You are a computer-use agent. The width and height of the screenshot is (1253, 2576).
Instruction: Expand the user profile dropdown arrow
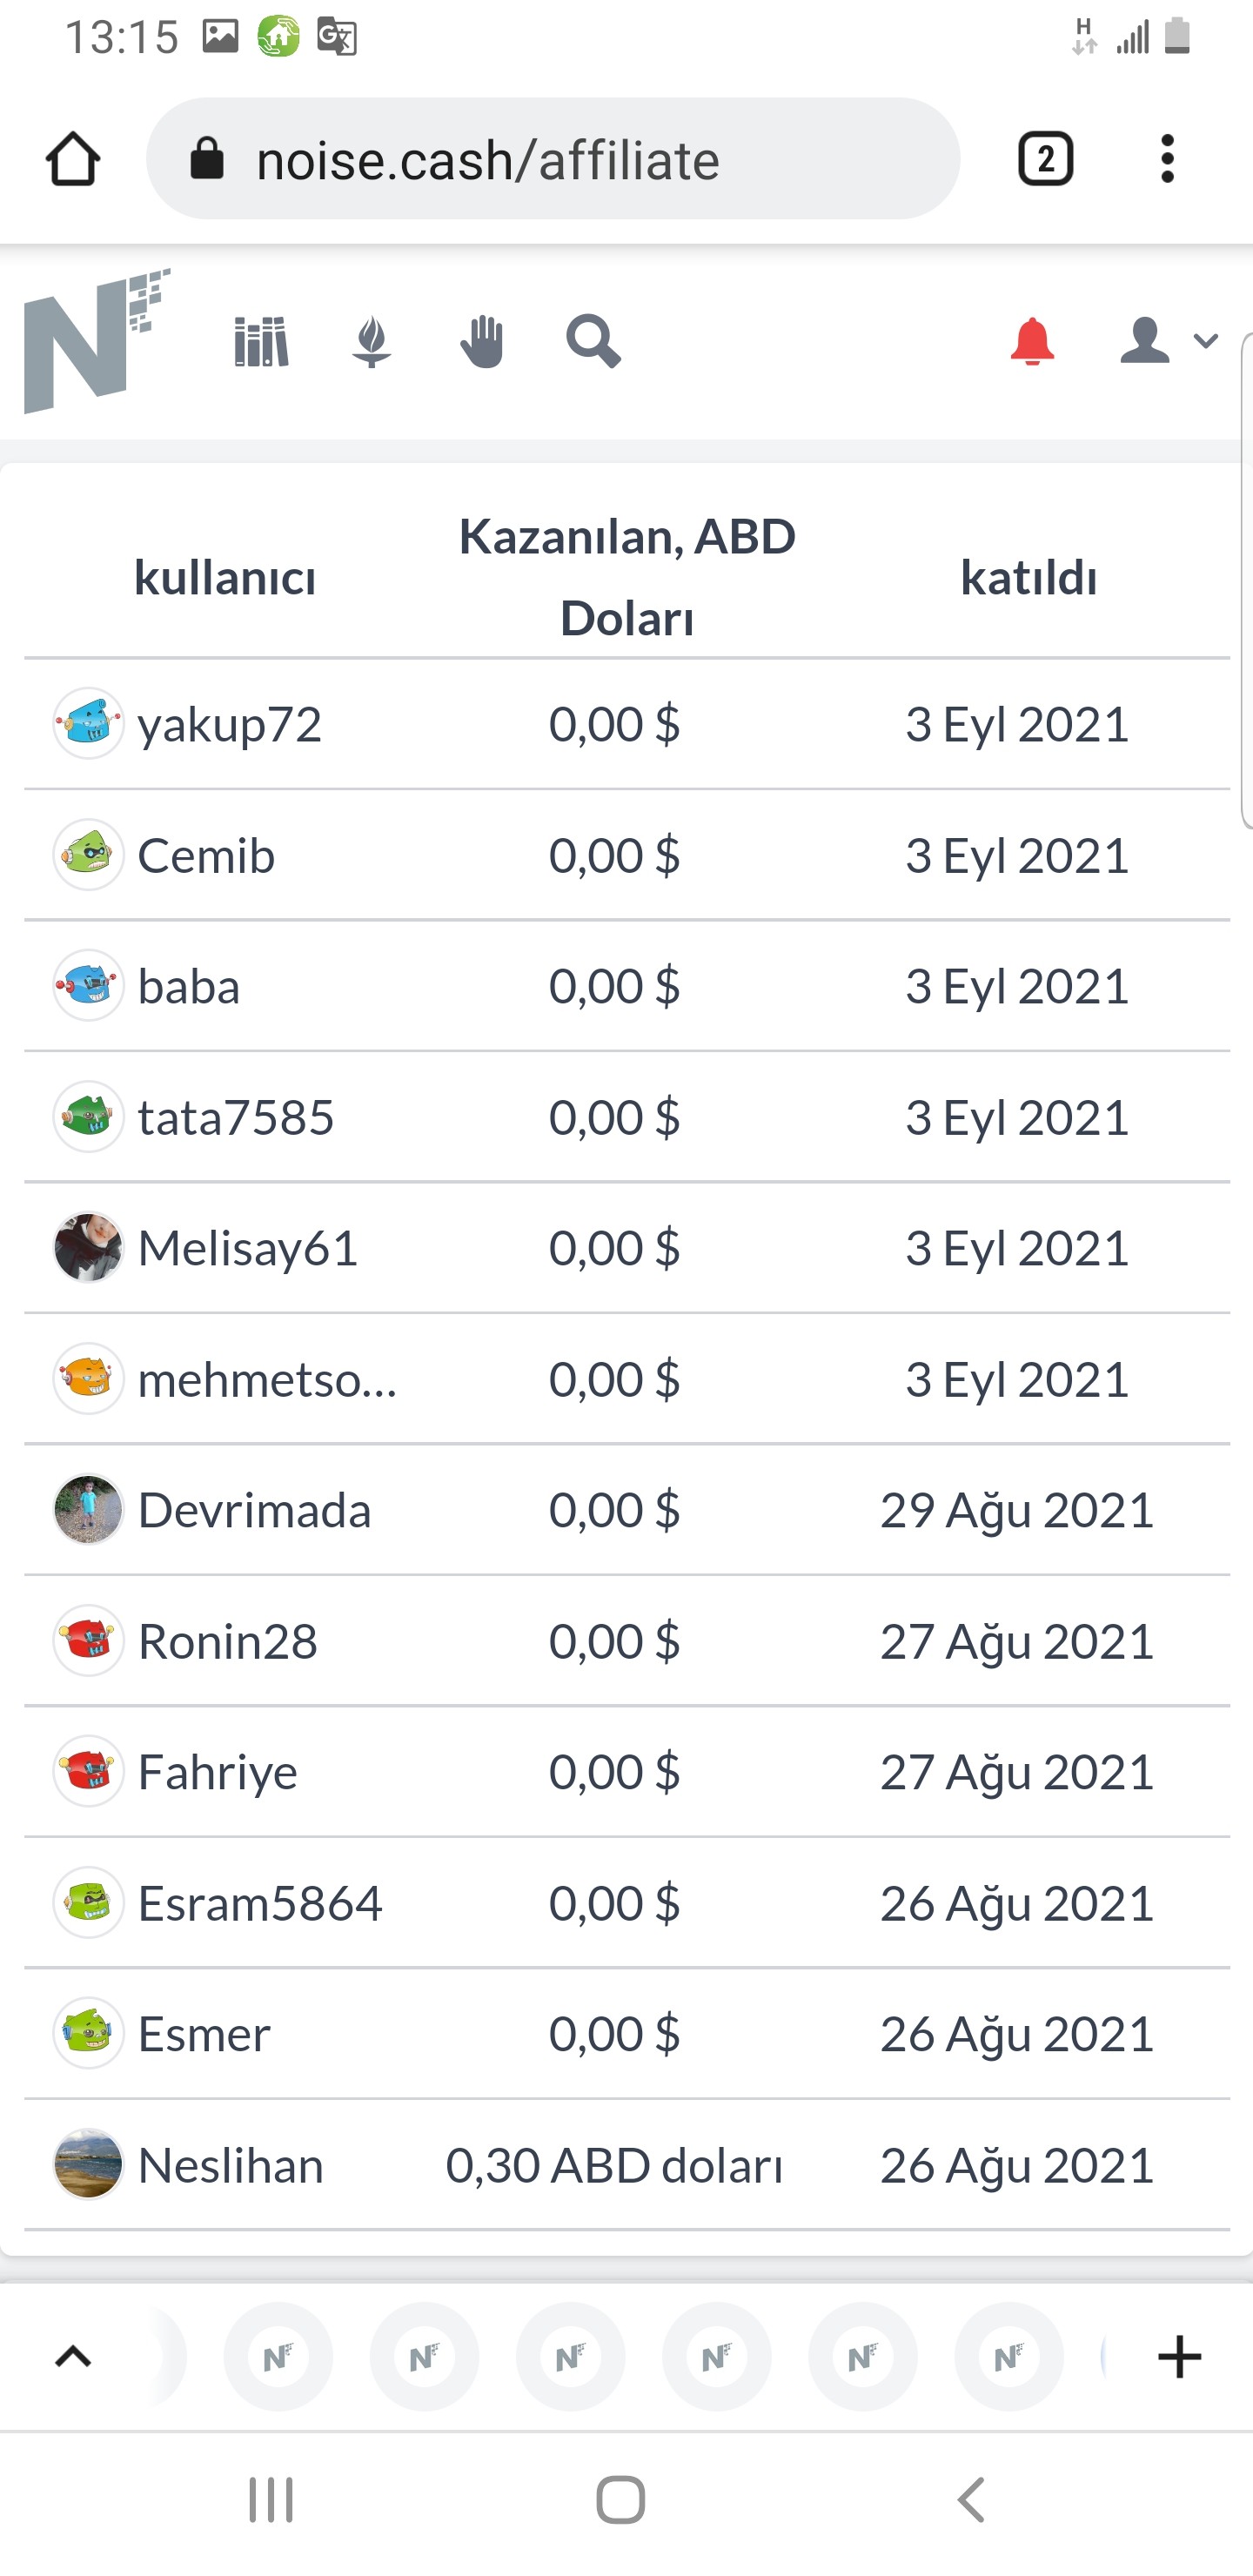click(1206, 341)
